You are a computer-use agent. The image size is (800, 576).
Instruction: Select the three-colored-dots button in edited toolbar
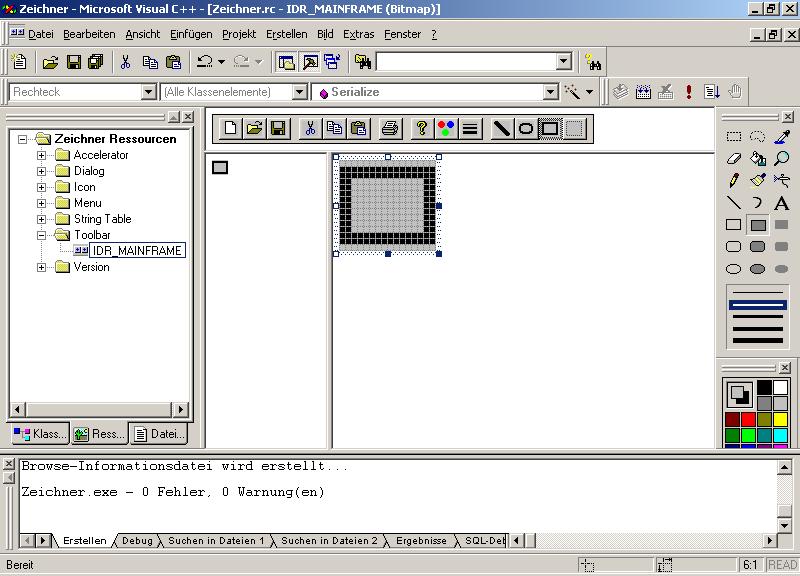(445, 128)
